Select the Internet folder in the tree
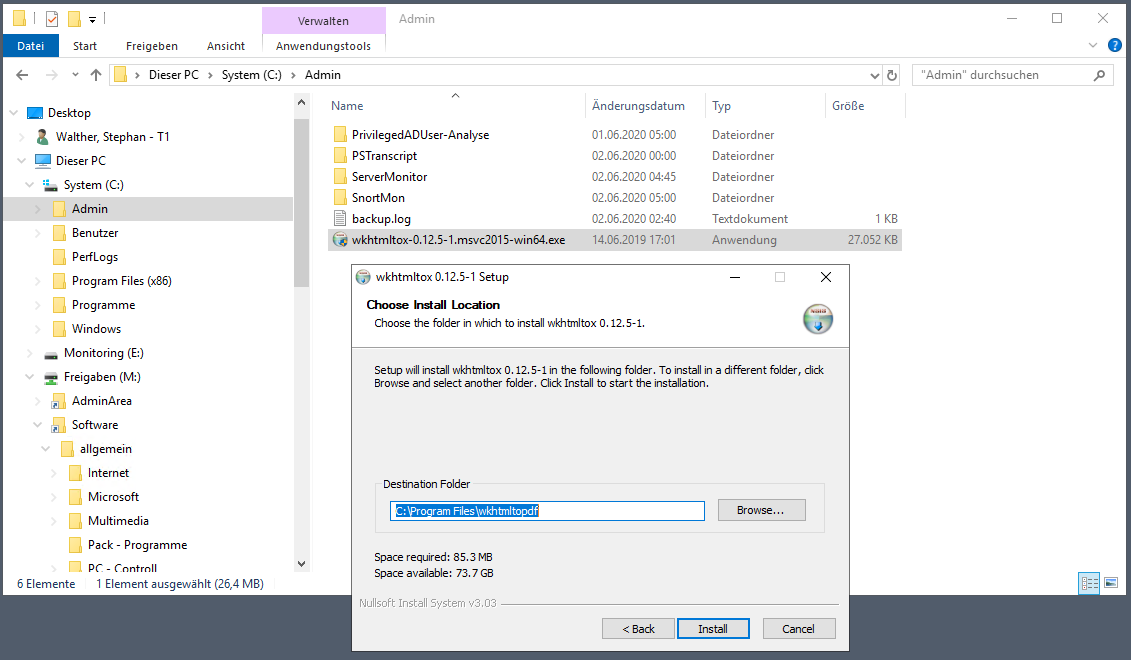Image resolution: width=1131 pixels, height=660 pixels. coord(108,473)
